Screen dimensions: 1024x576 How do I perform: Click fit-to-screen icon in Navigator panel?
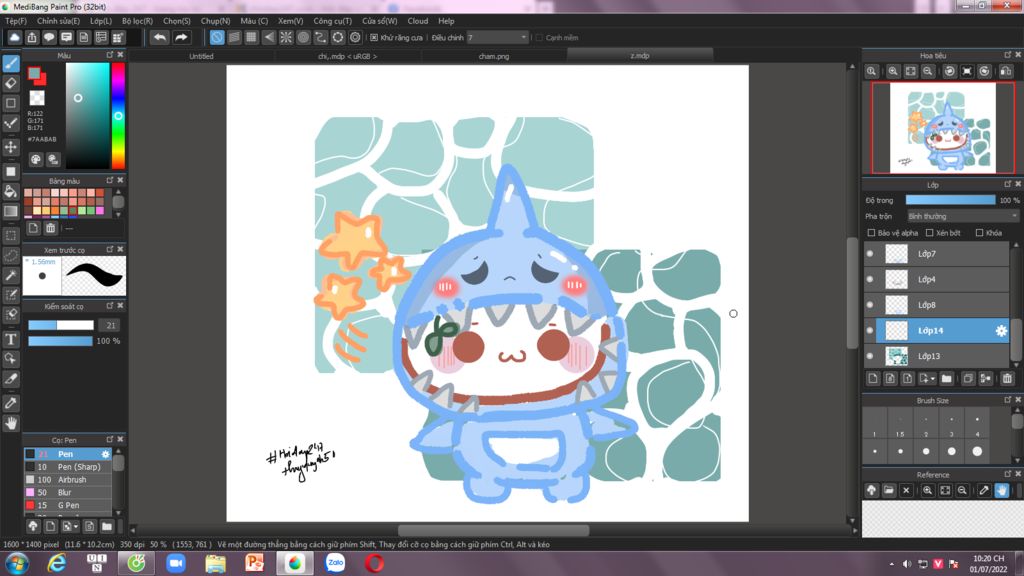[x=910, y=71]
